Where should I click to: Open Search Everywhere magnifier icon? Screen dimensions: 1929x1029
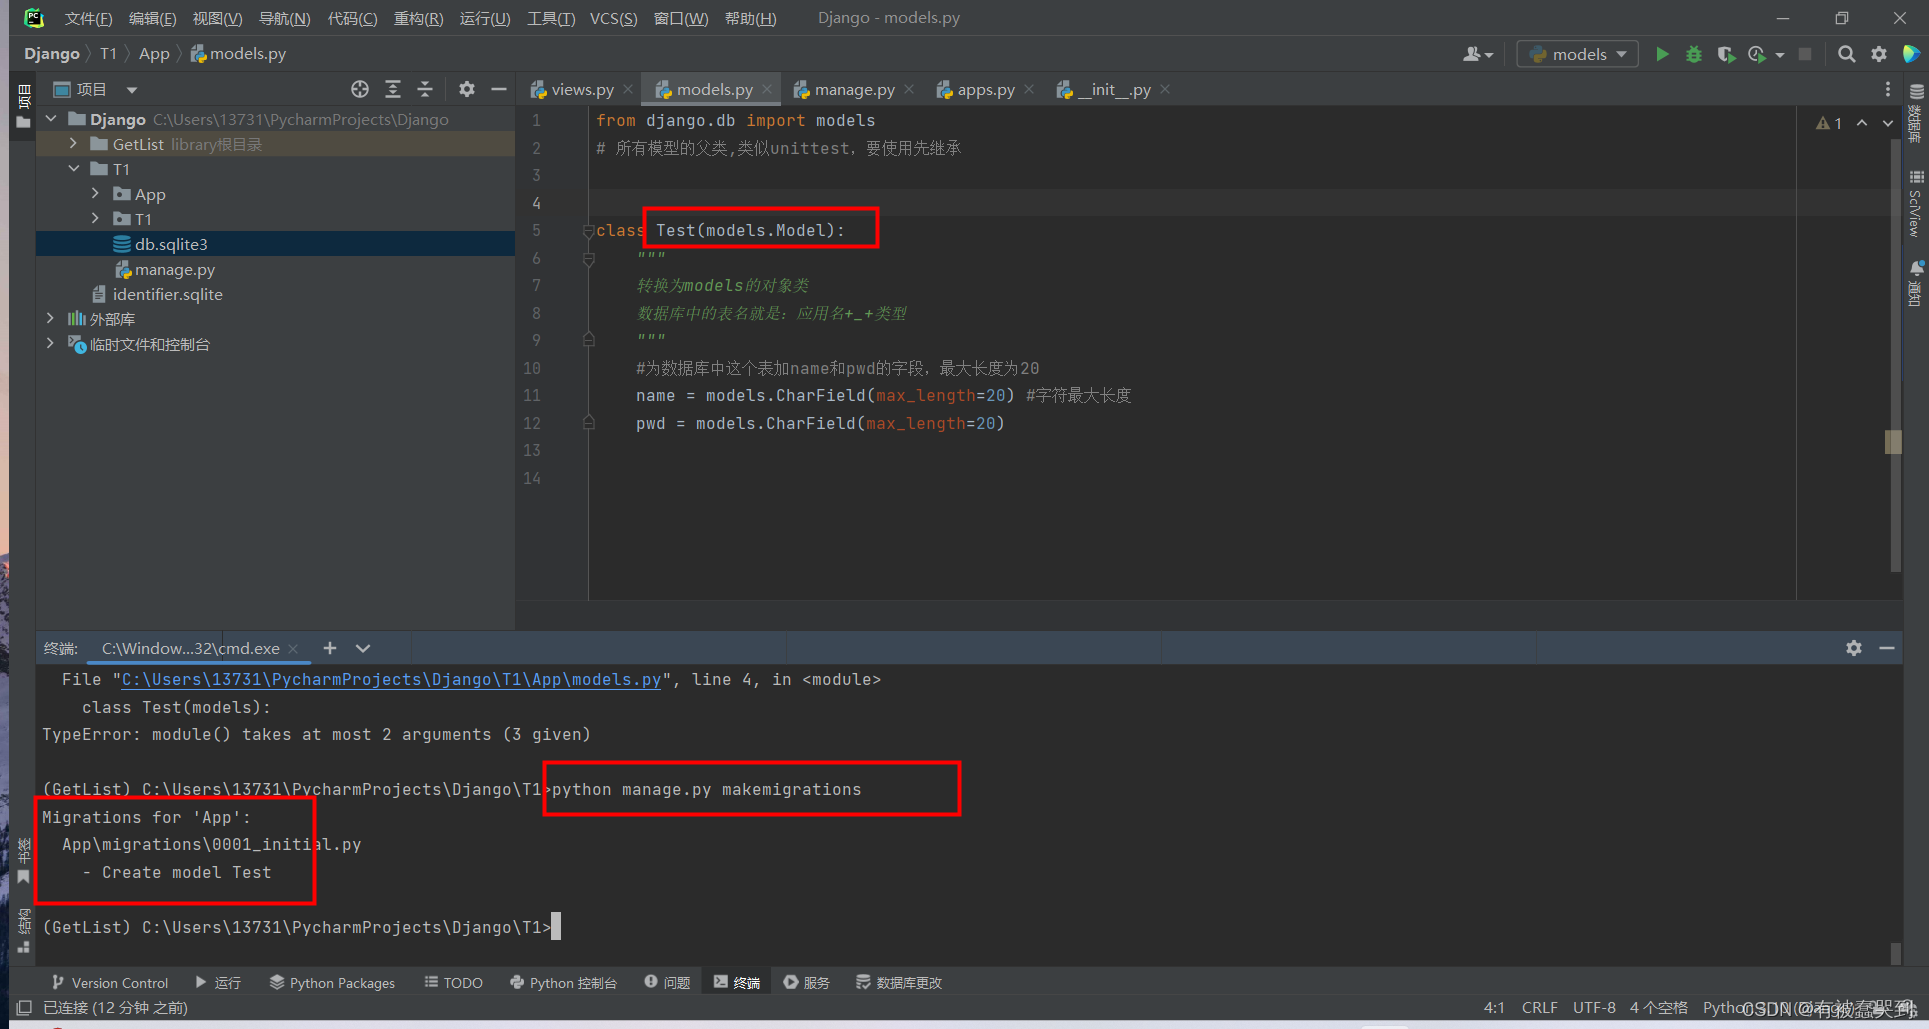[x=1847, y=54]
